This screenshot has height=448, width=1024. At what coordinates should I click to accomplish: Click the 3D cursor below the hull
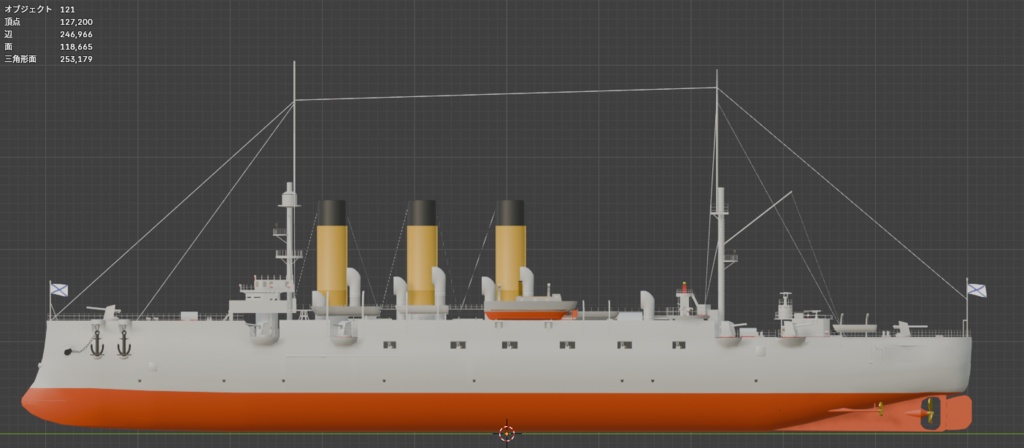[x=506, y=432]
